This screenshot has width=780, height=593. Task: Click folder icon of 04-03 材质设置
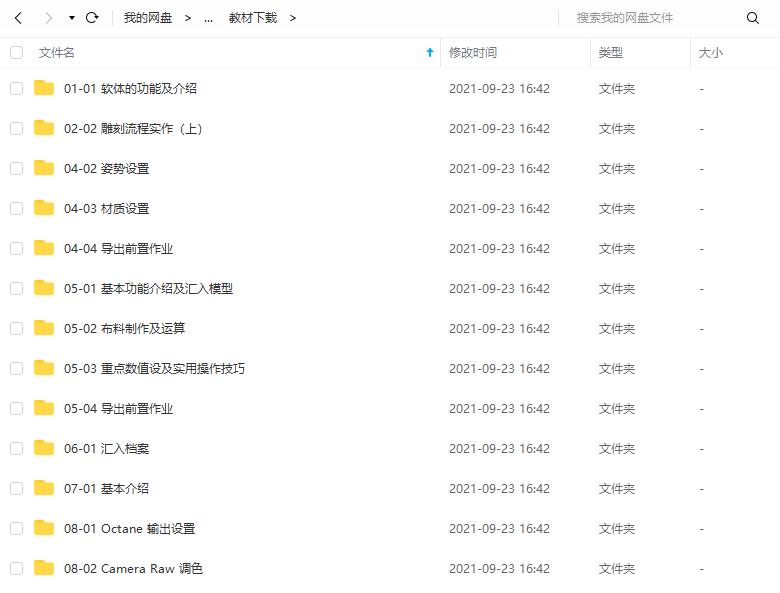(44, 208)
